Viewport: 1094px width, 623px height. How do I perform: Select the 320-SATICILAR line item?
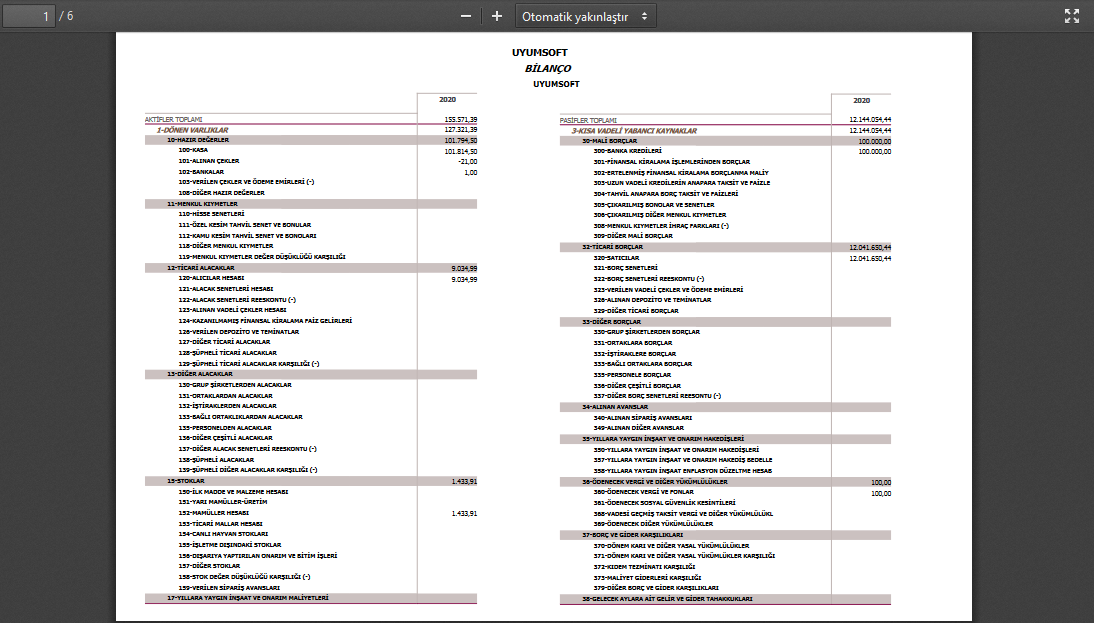pyautogui.click(x=616, y=258)
